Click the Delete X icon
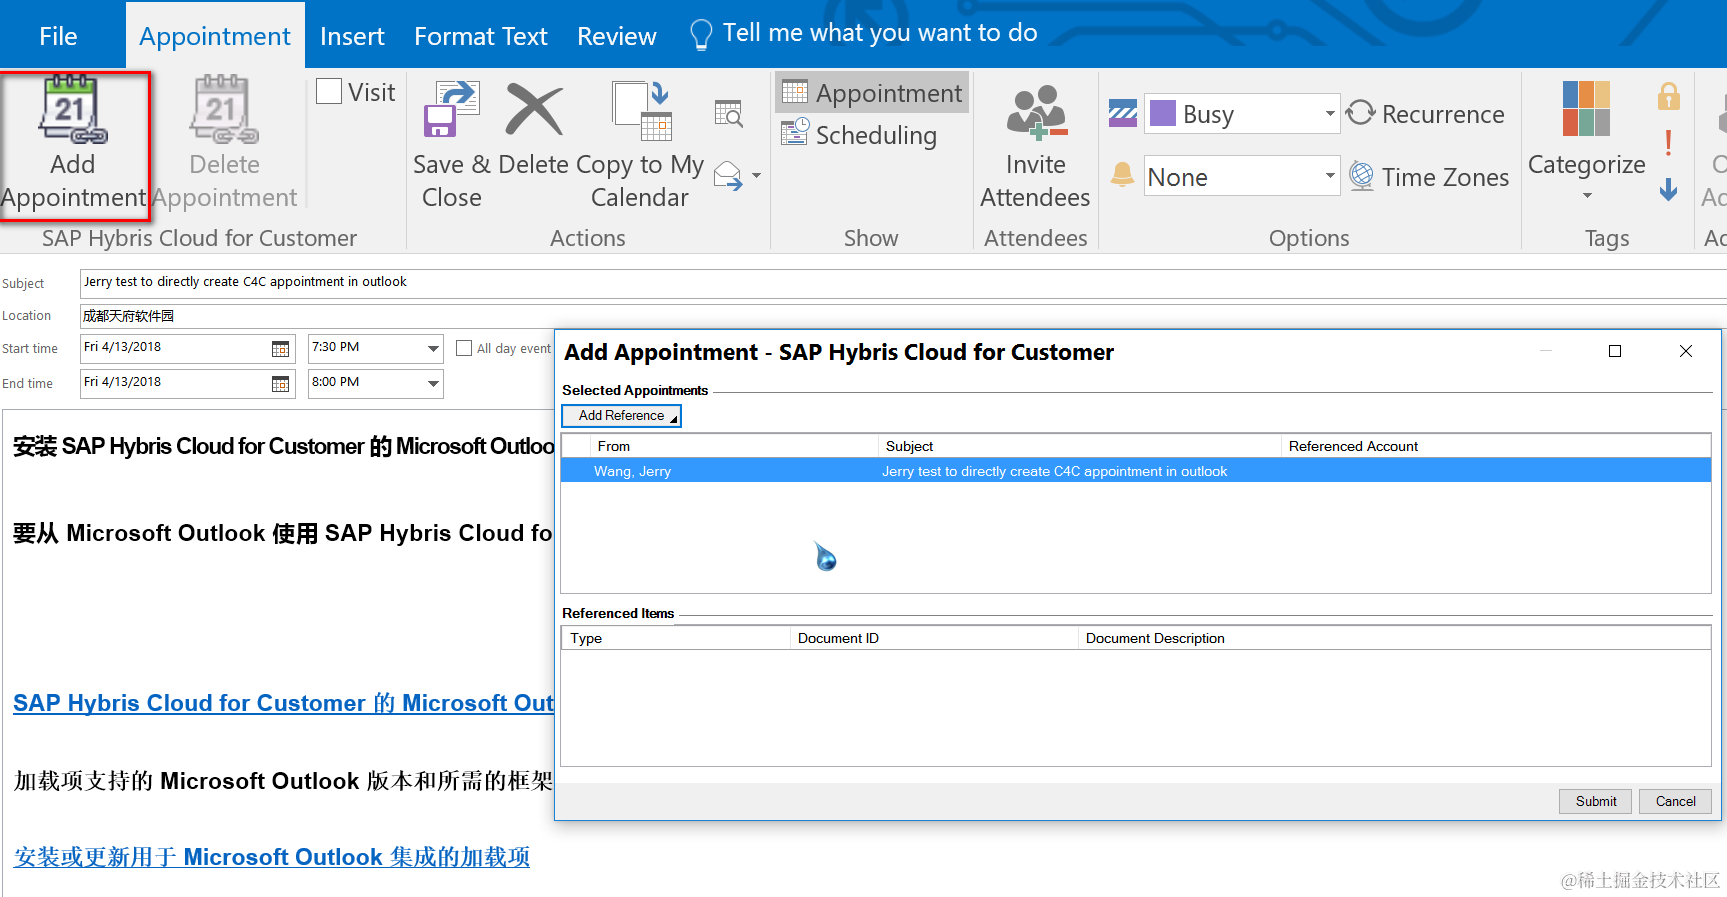1727x897 pixels. pos(534,110)
